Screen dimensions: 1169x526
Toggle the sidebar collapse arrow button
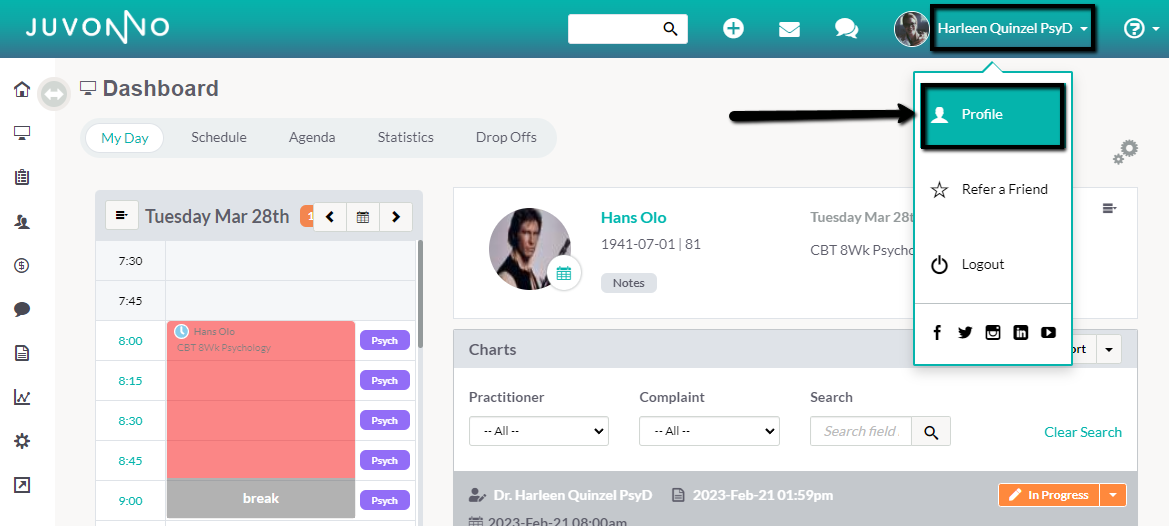click(x=54, y=94)
